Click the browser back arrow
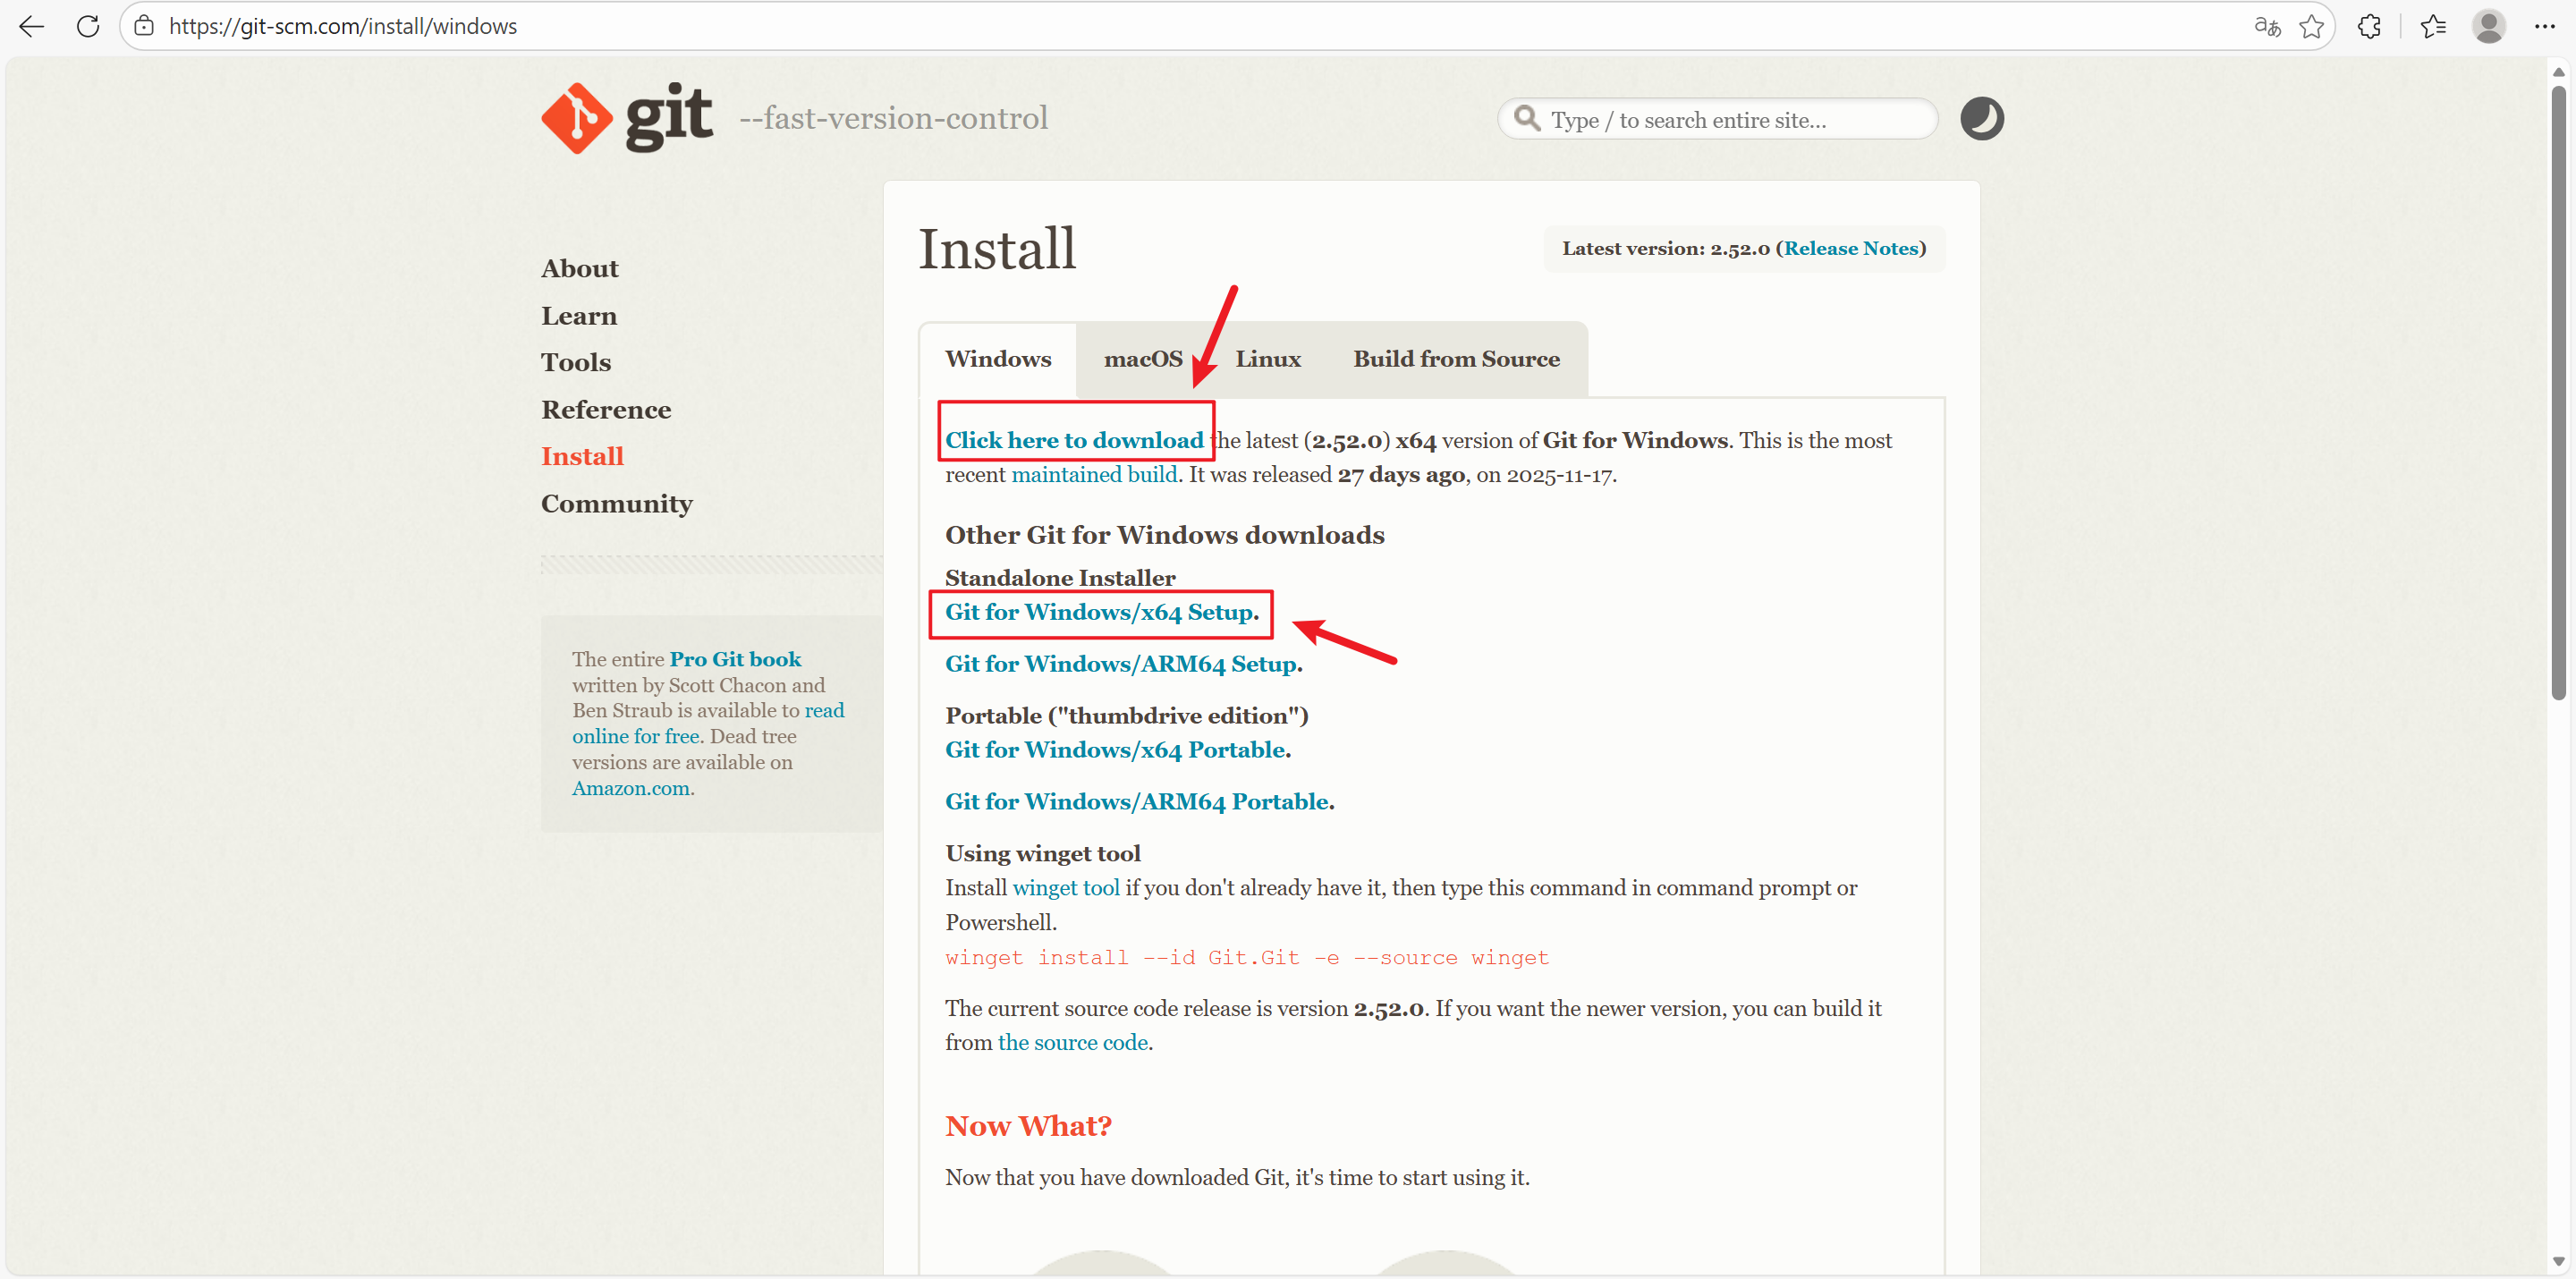Image resolution: width=2576 pixels, height=1279 pixels. coord(32,27)
